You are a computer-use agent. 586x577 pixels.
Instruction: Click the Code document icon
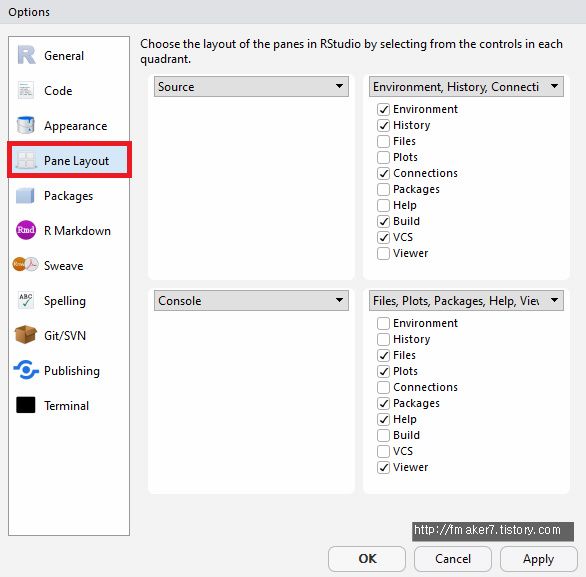pyautogui.click(x=26, y=90)
